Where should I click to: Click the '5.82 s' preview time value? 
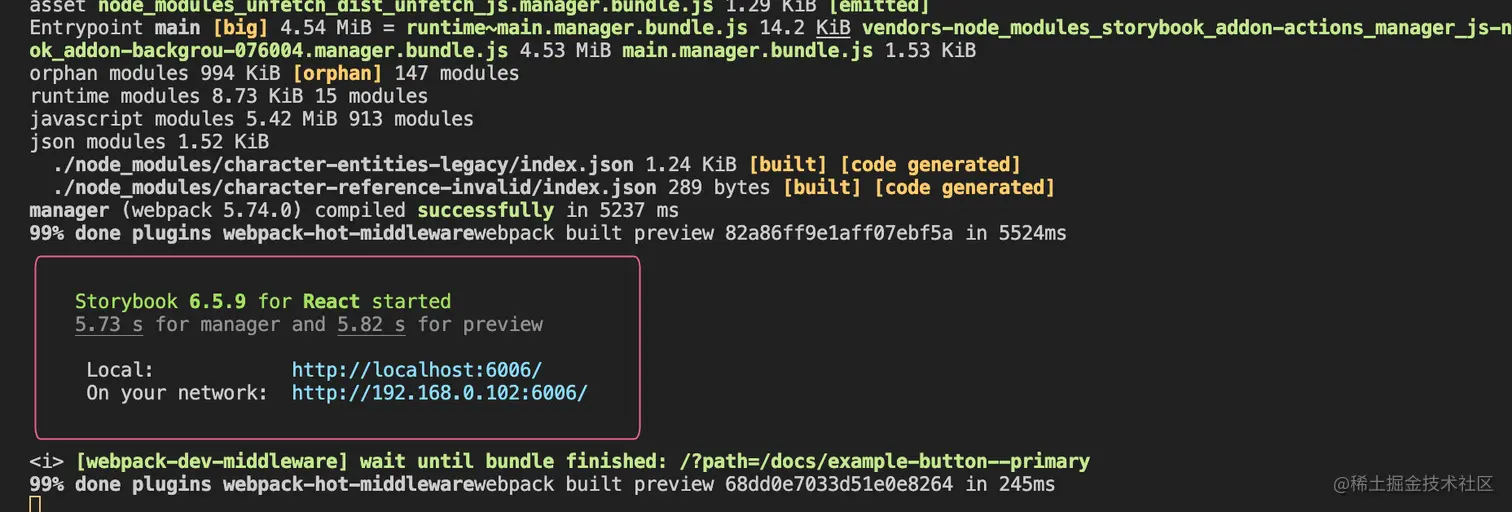pyautogui.click(x=371, y=324)
